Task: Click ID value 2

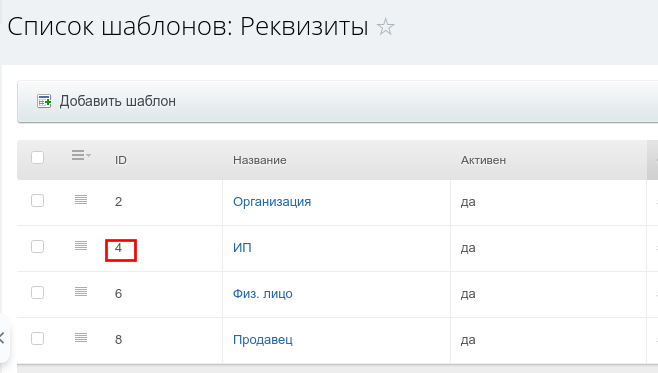Action: point(118,202)
